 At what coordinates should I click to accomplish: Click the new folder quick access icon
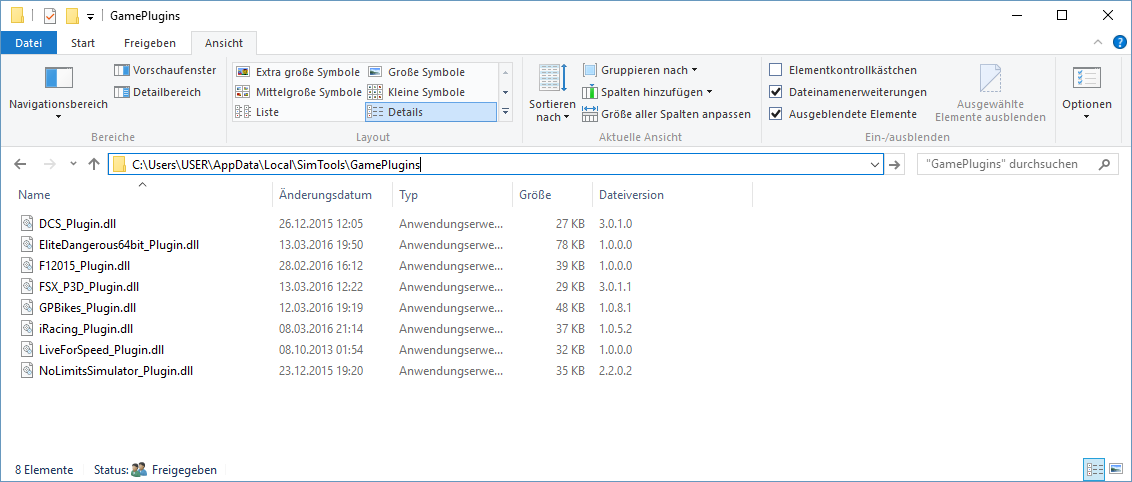pos(71,15)
